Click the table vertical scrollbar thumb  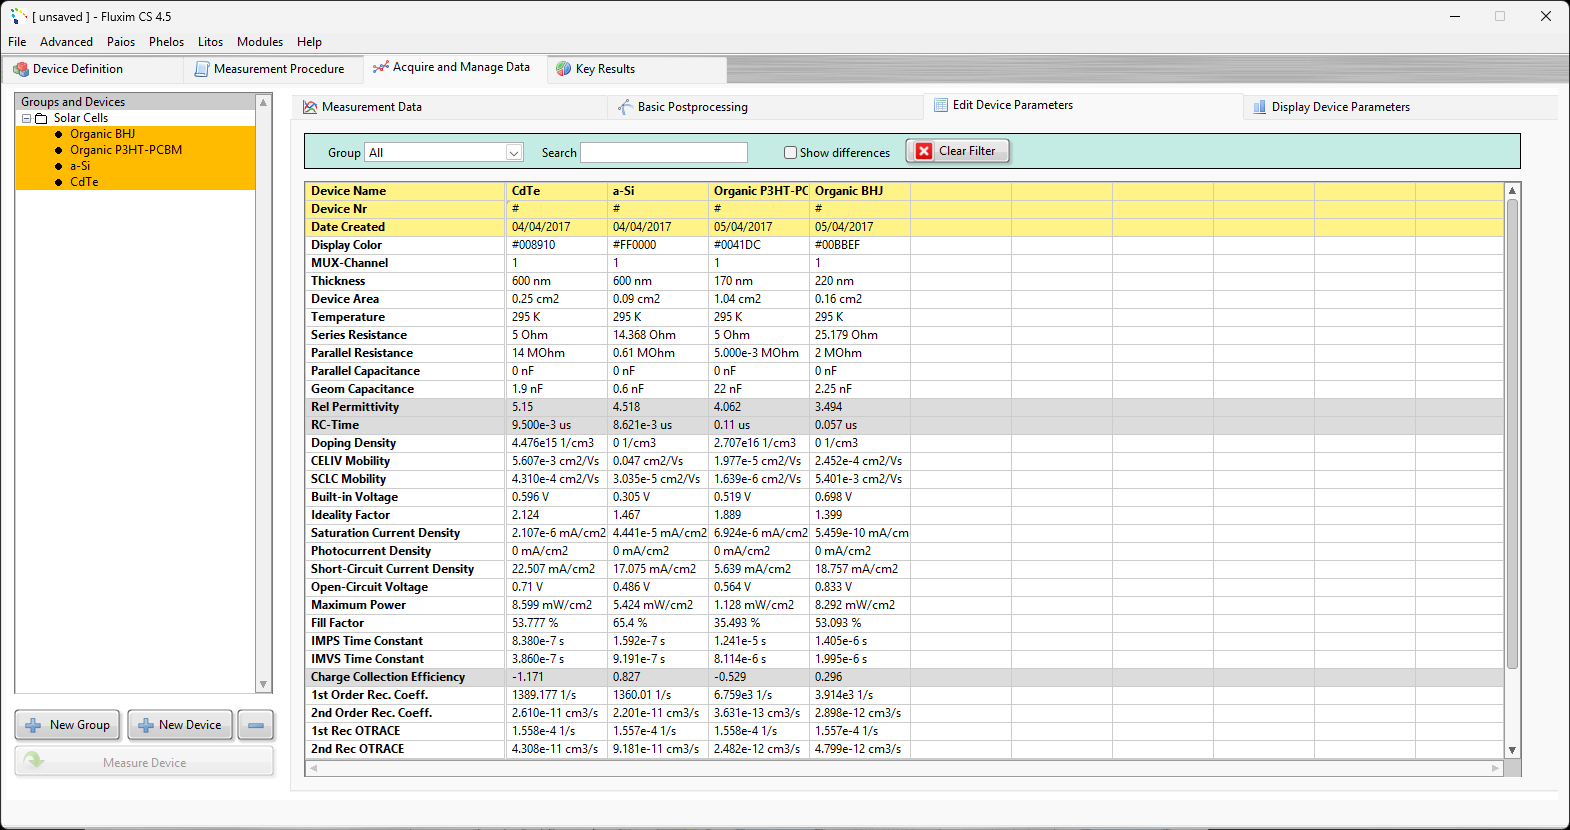tap(1512, 433)
